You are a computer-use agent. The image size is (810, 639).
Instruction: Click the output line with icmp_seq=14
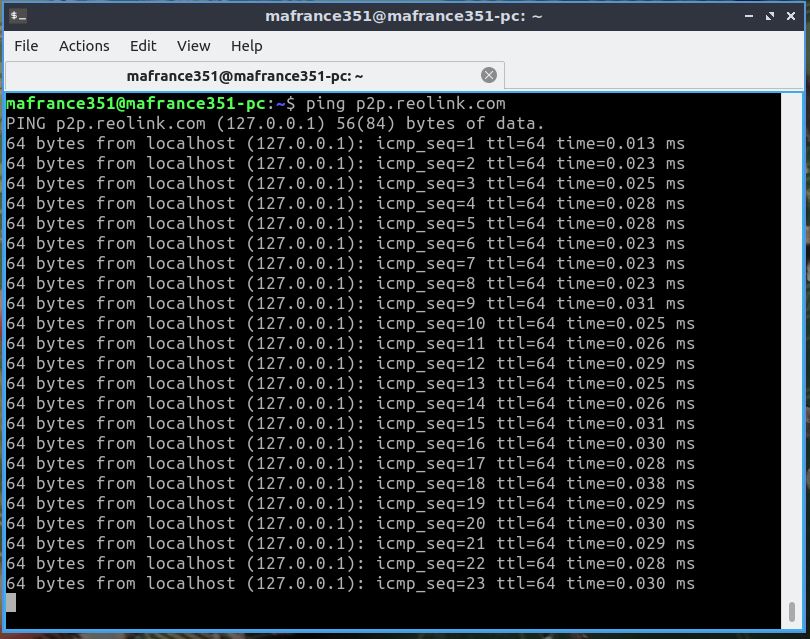click(x=350, y=403)
